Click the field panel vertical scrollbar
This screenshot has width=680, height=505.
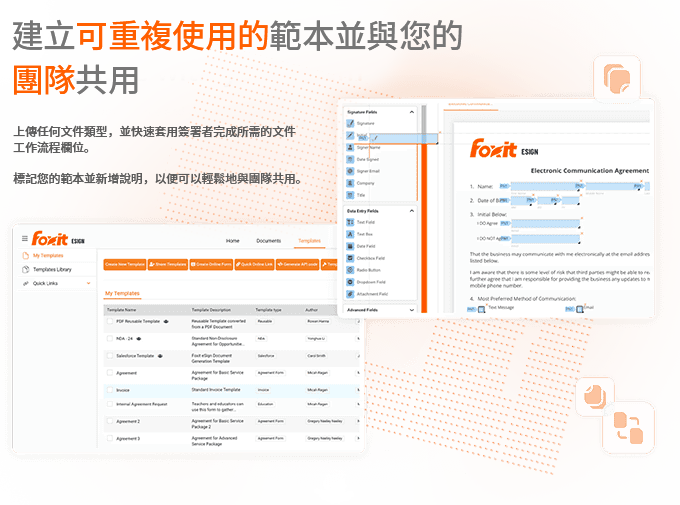point(424,208)
